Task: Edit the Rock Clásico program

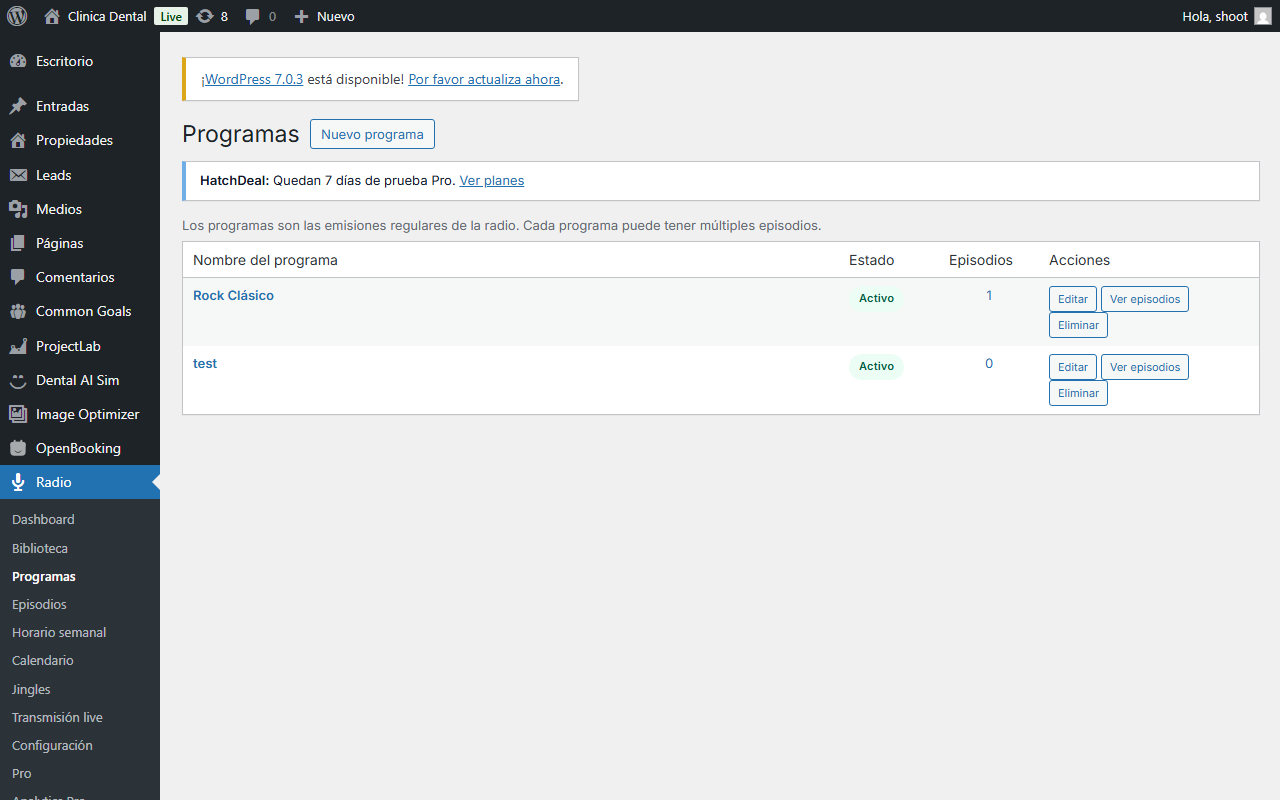Action: (x=1073, y=299)
